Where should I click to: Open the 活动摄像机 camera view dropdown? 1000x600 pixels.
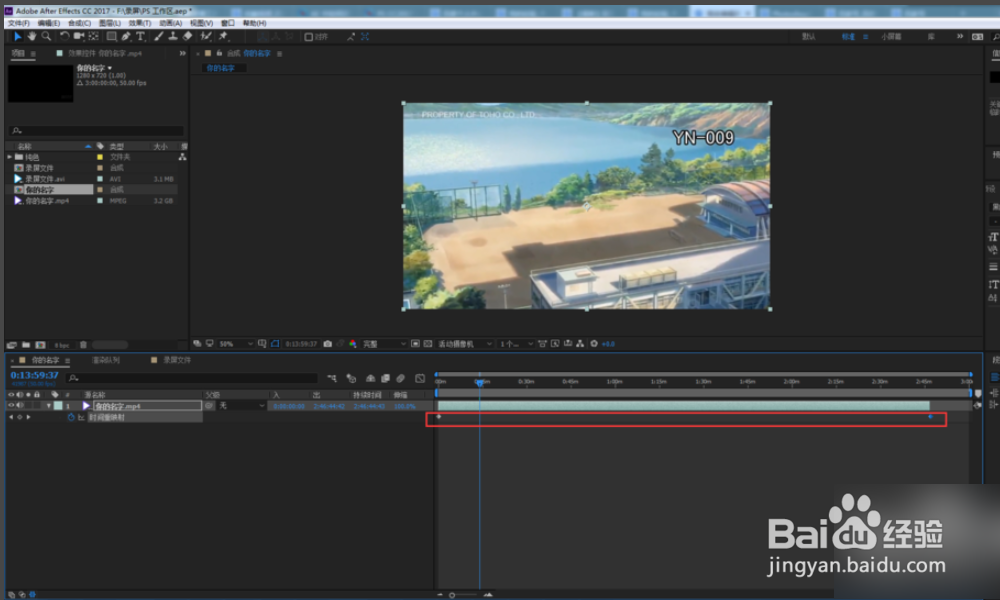click(x=465, y=344)
